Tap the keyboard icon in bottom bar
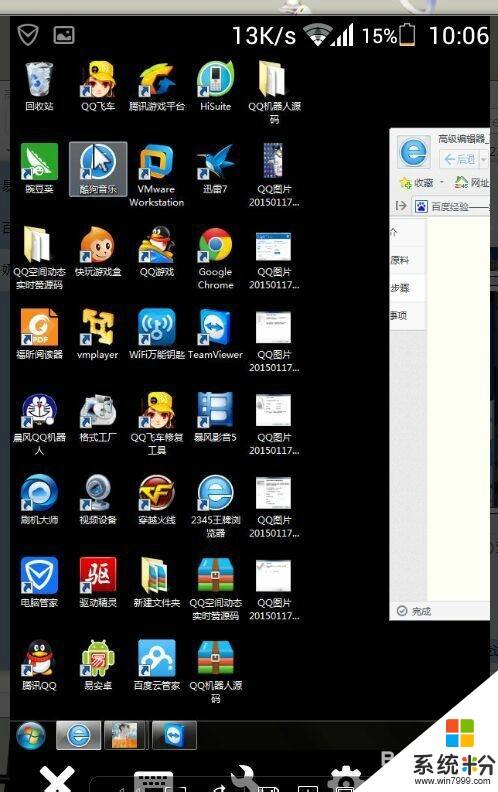The image size is (498, 792). click(x=154, y=781)
